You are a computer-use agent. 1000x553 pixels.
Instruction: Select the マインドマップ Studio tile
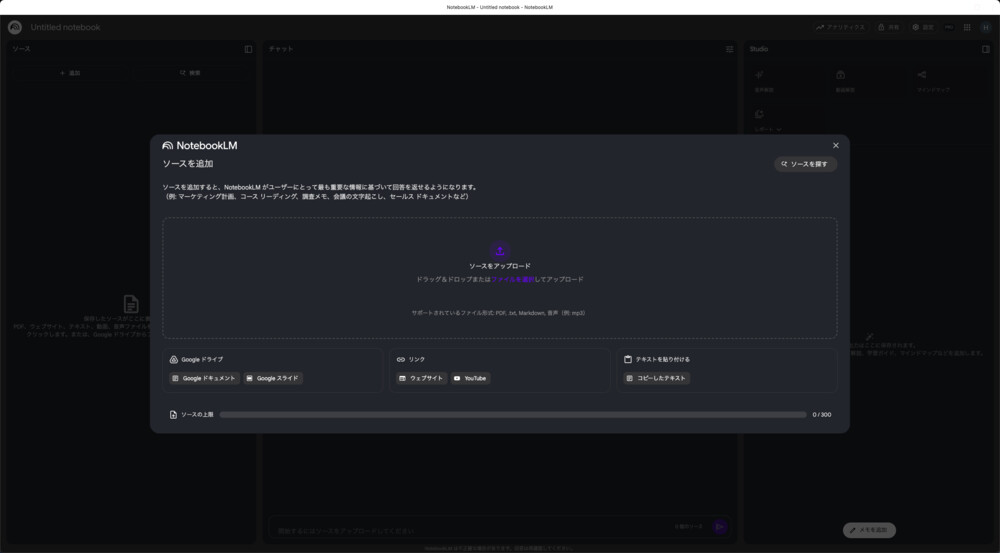pos(950,82)
